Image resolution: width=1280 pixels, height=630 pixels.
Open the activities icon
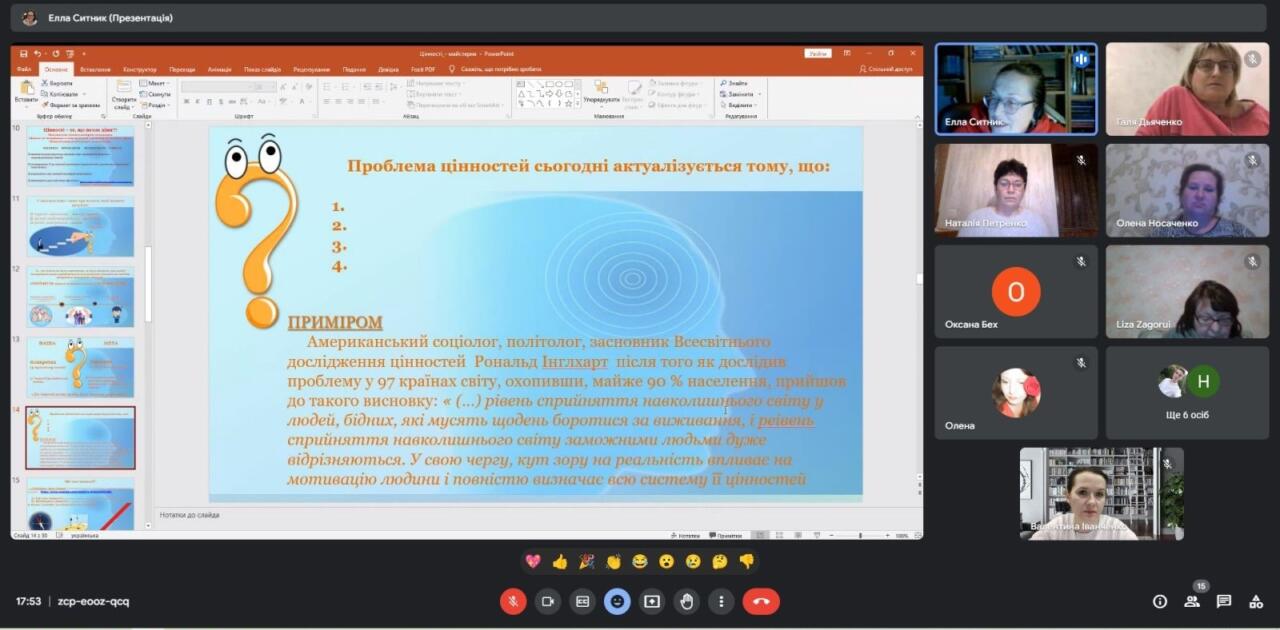(1256, 601)
